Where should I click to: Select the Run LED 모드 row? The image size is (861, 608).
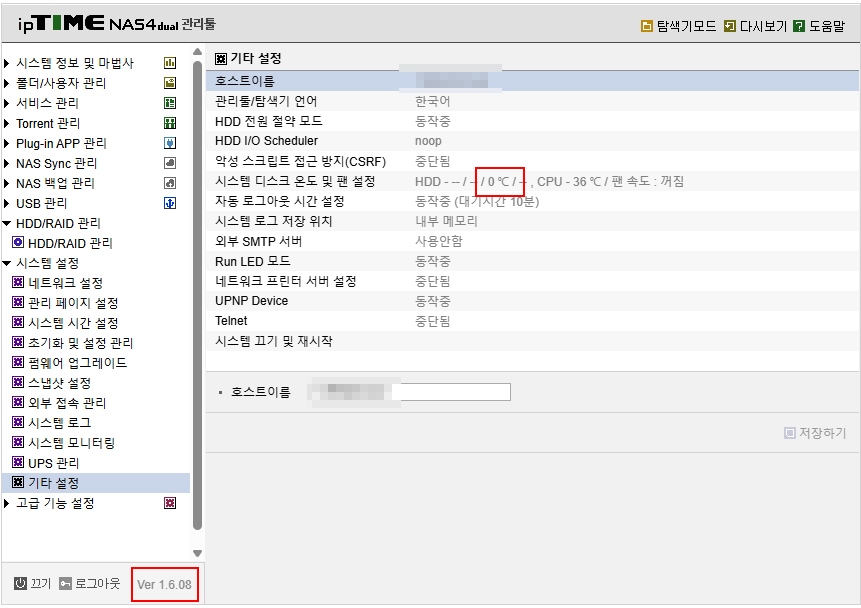tap(532, 261)
